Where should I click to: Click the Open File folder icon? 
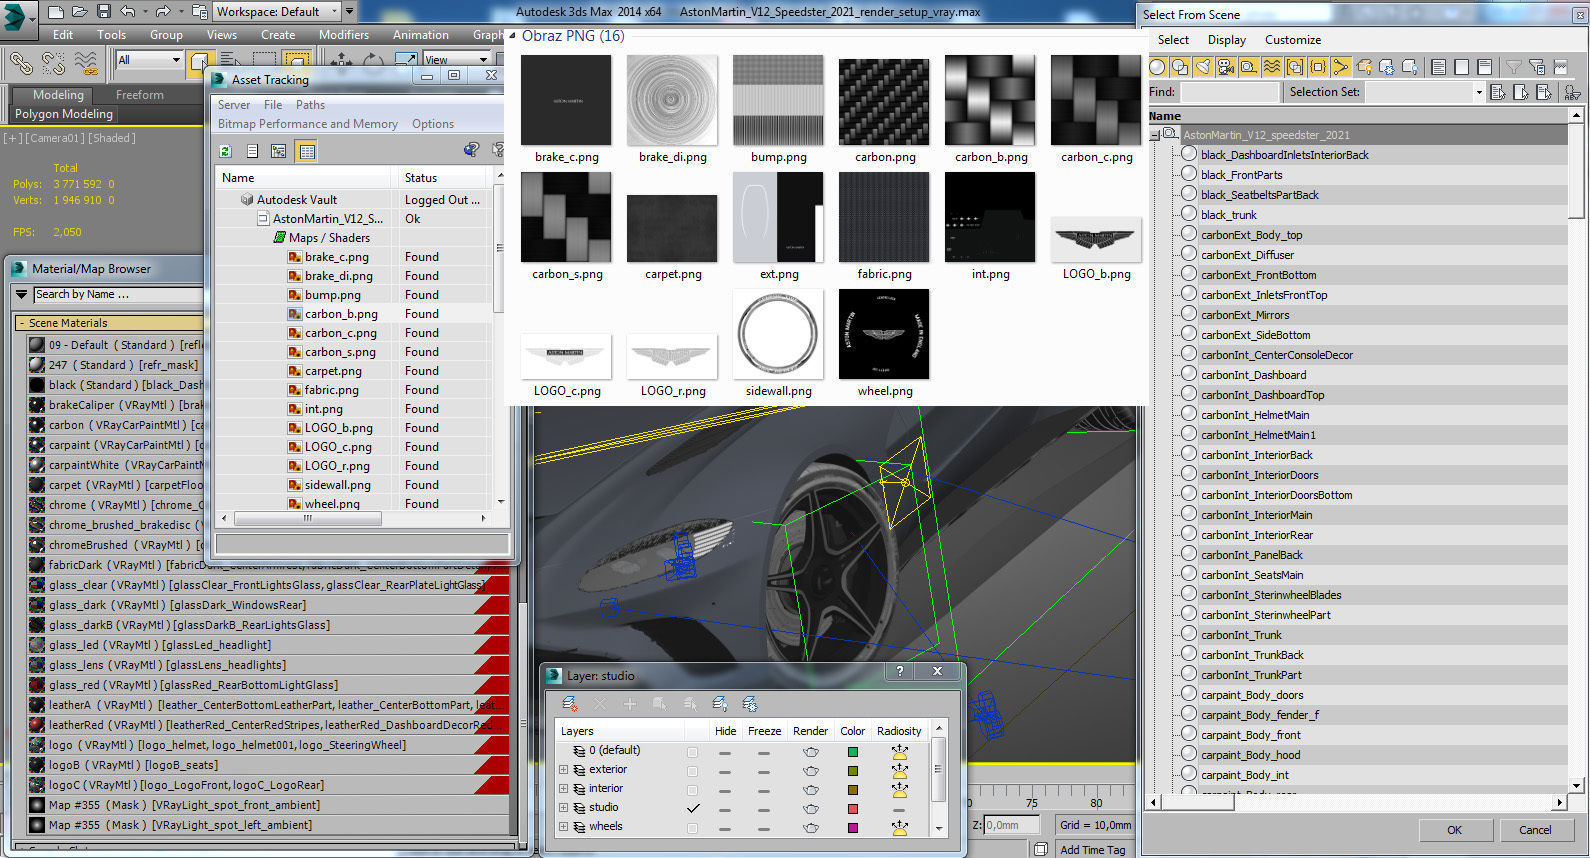(x=80, y=12)
